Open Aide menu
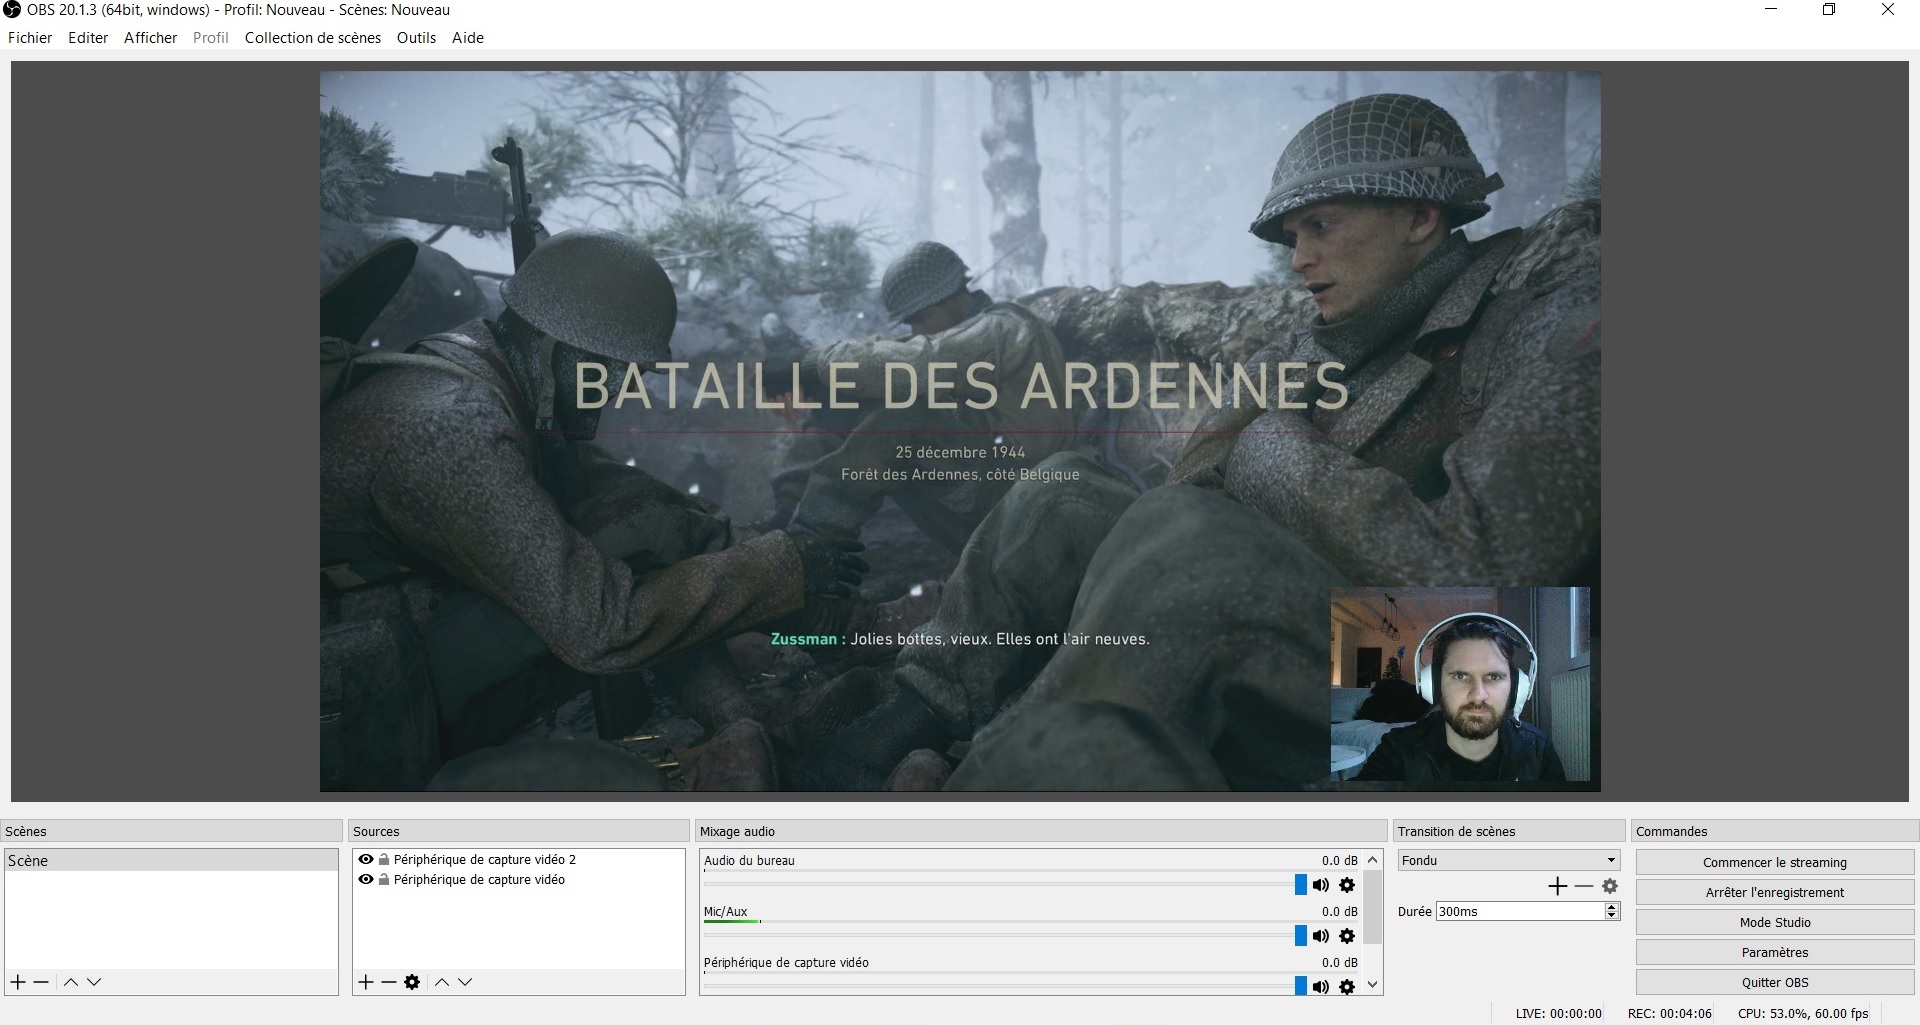Viewport: 1920px width, 1025px height. (468, 38)
